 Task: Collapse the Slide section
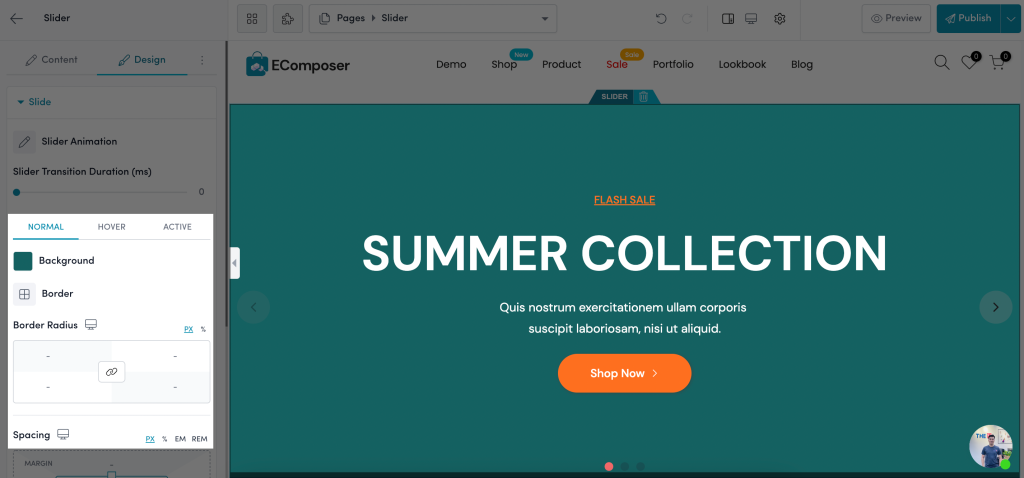(x=34, y=102)
